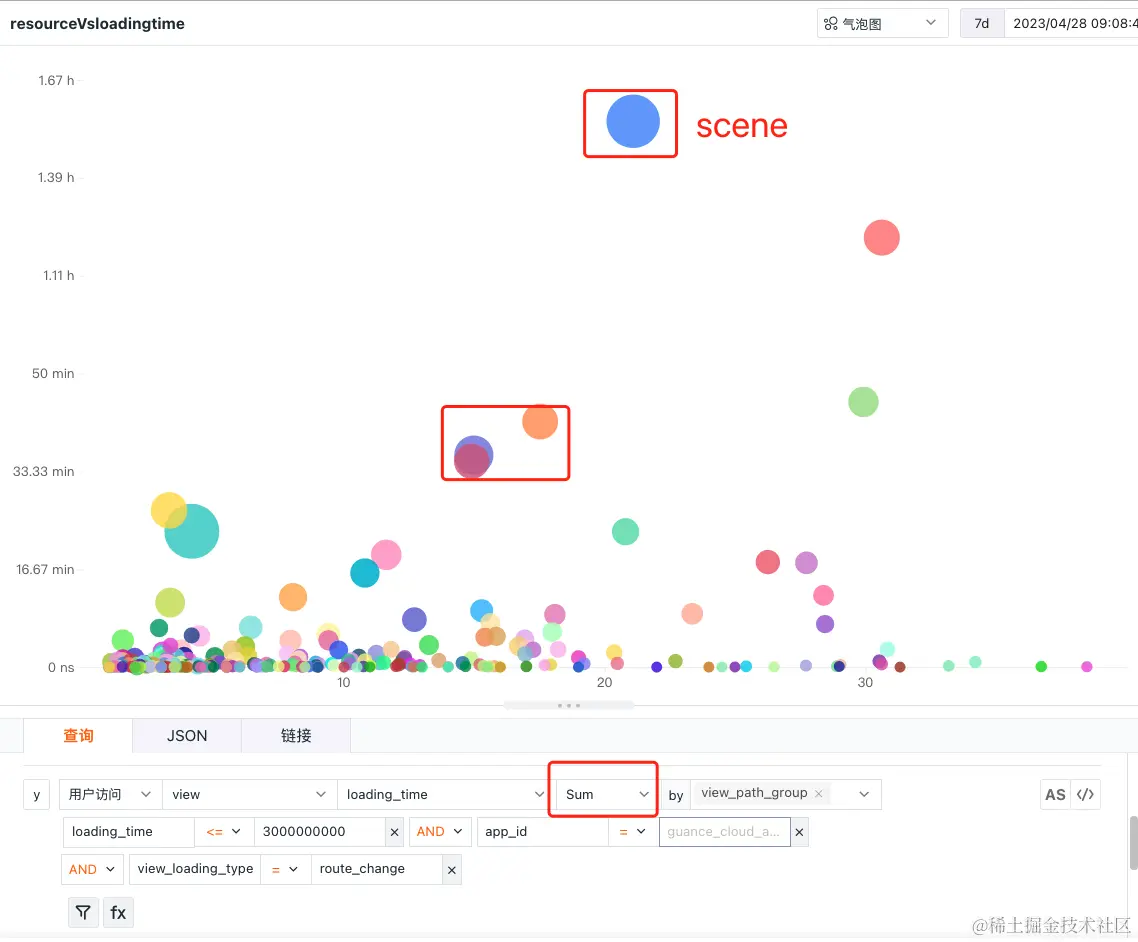Select the large blue scene bubble

[x=633, y=121]
